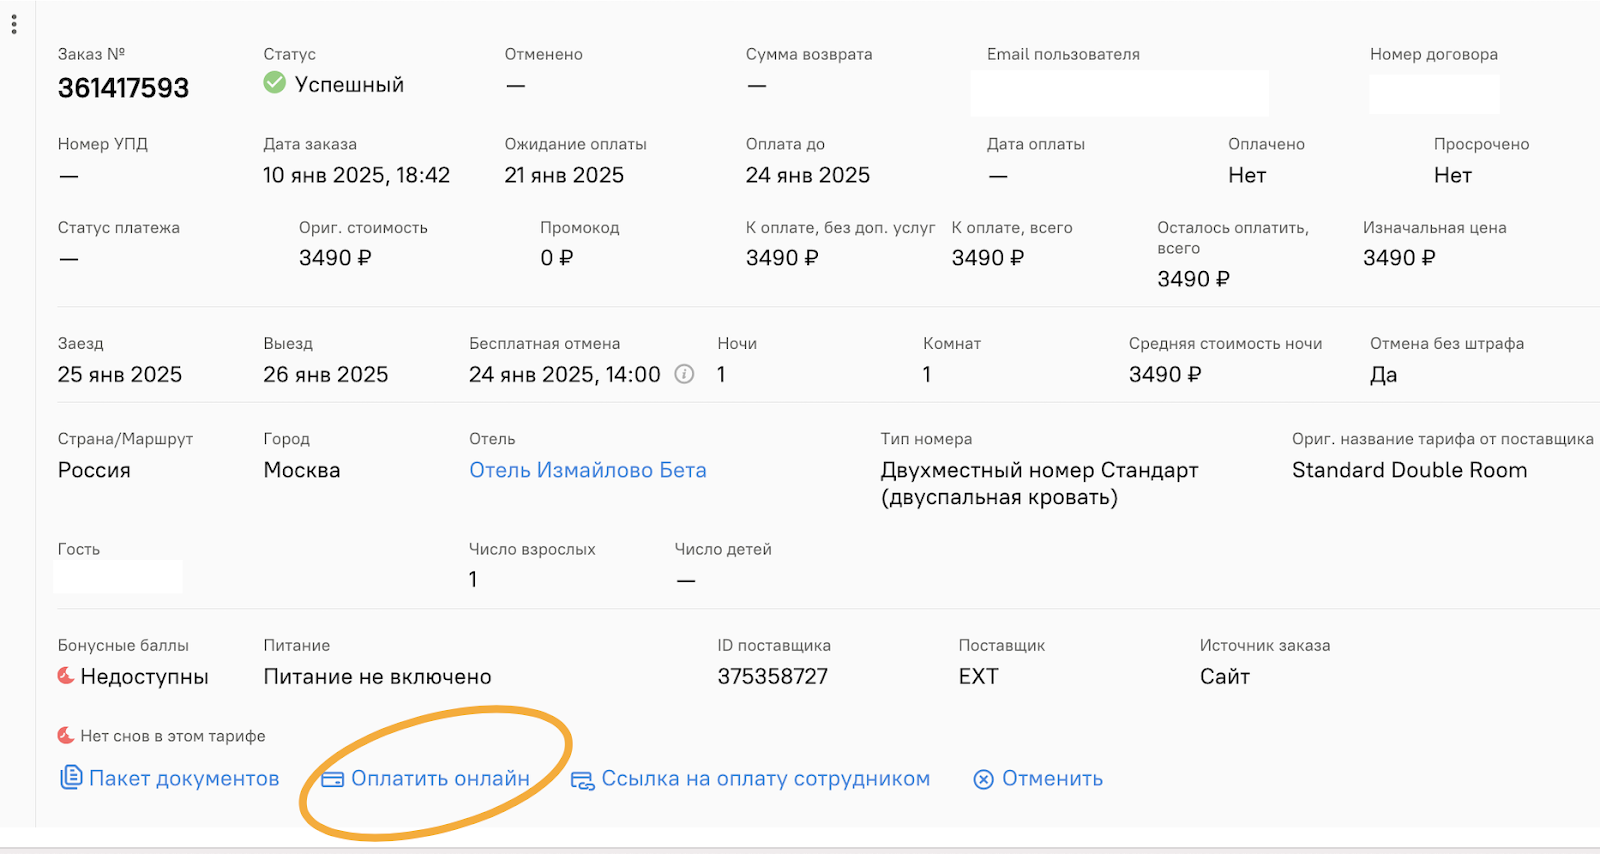Click the circled X cancel icon
The height and width of the screenshot is (854, 1600).
pos(984,779)
